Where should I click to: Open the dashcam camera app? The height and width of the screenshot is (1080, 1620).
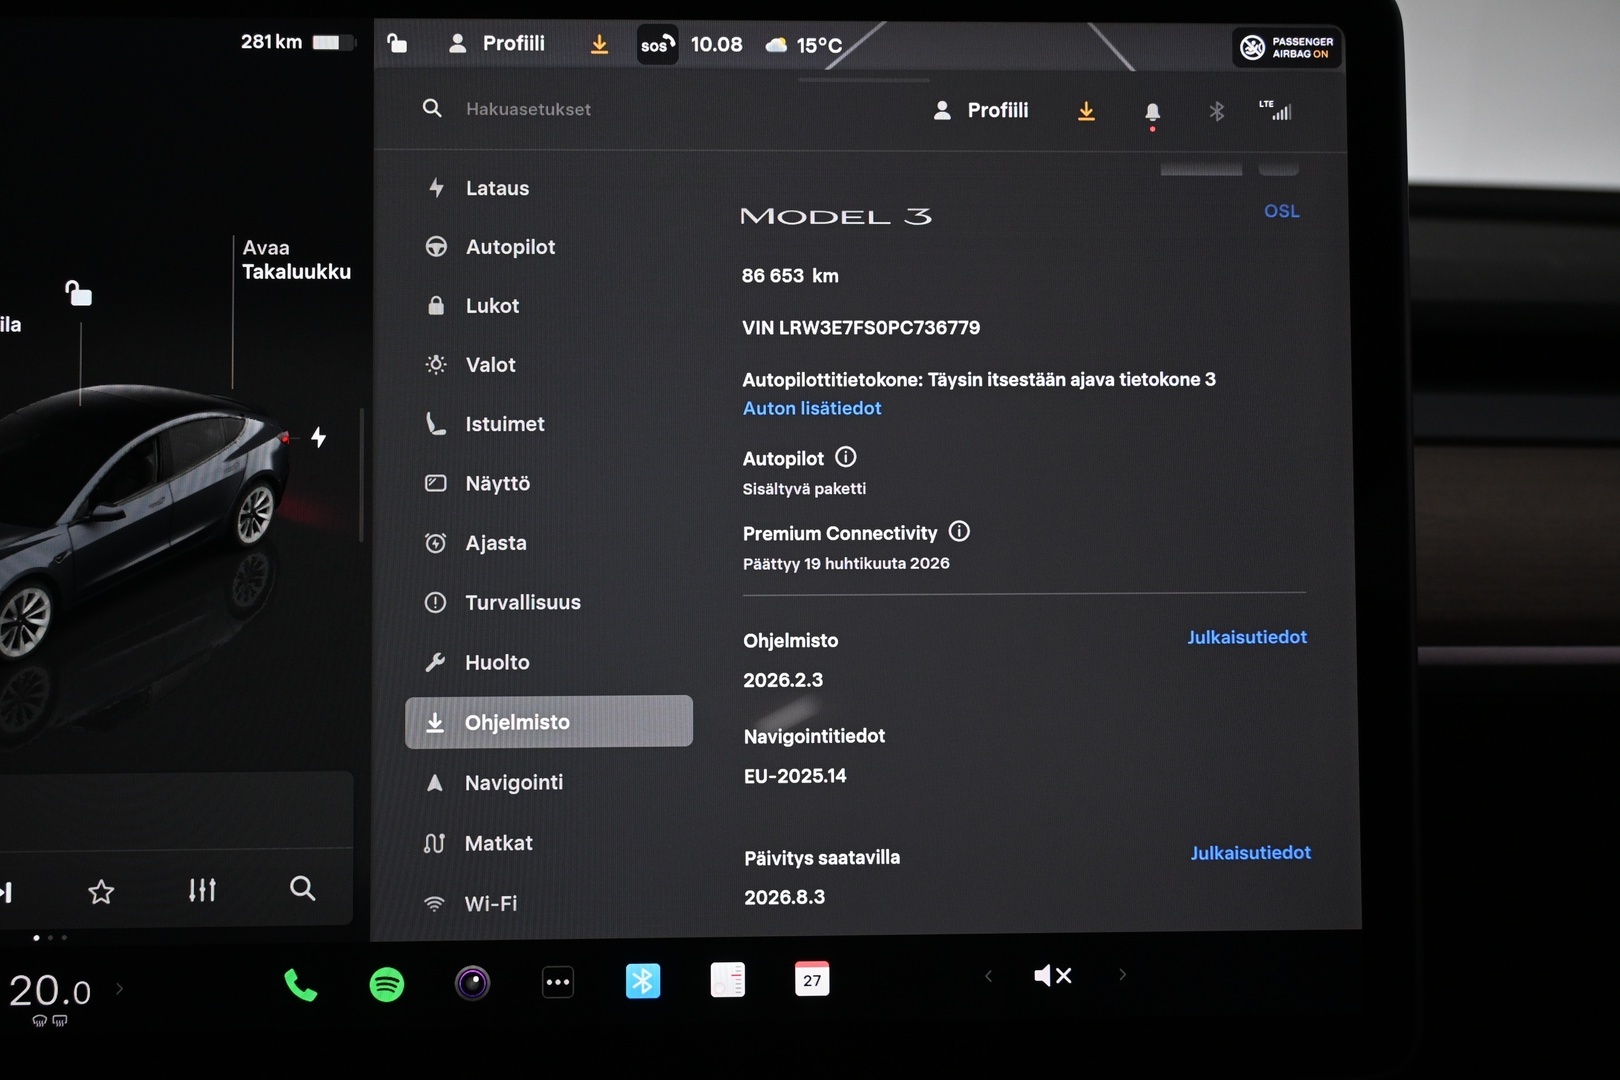click(473, 983)
